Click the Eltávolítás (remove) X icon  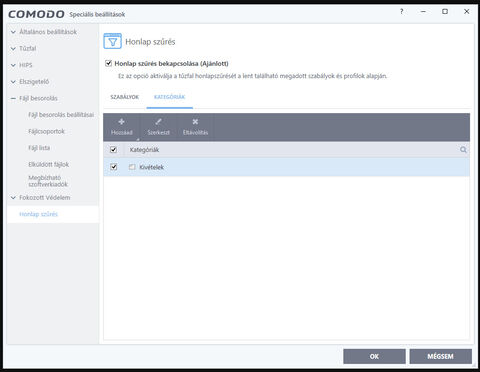tap(195, 122)
